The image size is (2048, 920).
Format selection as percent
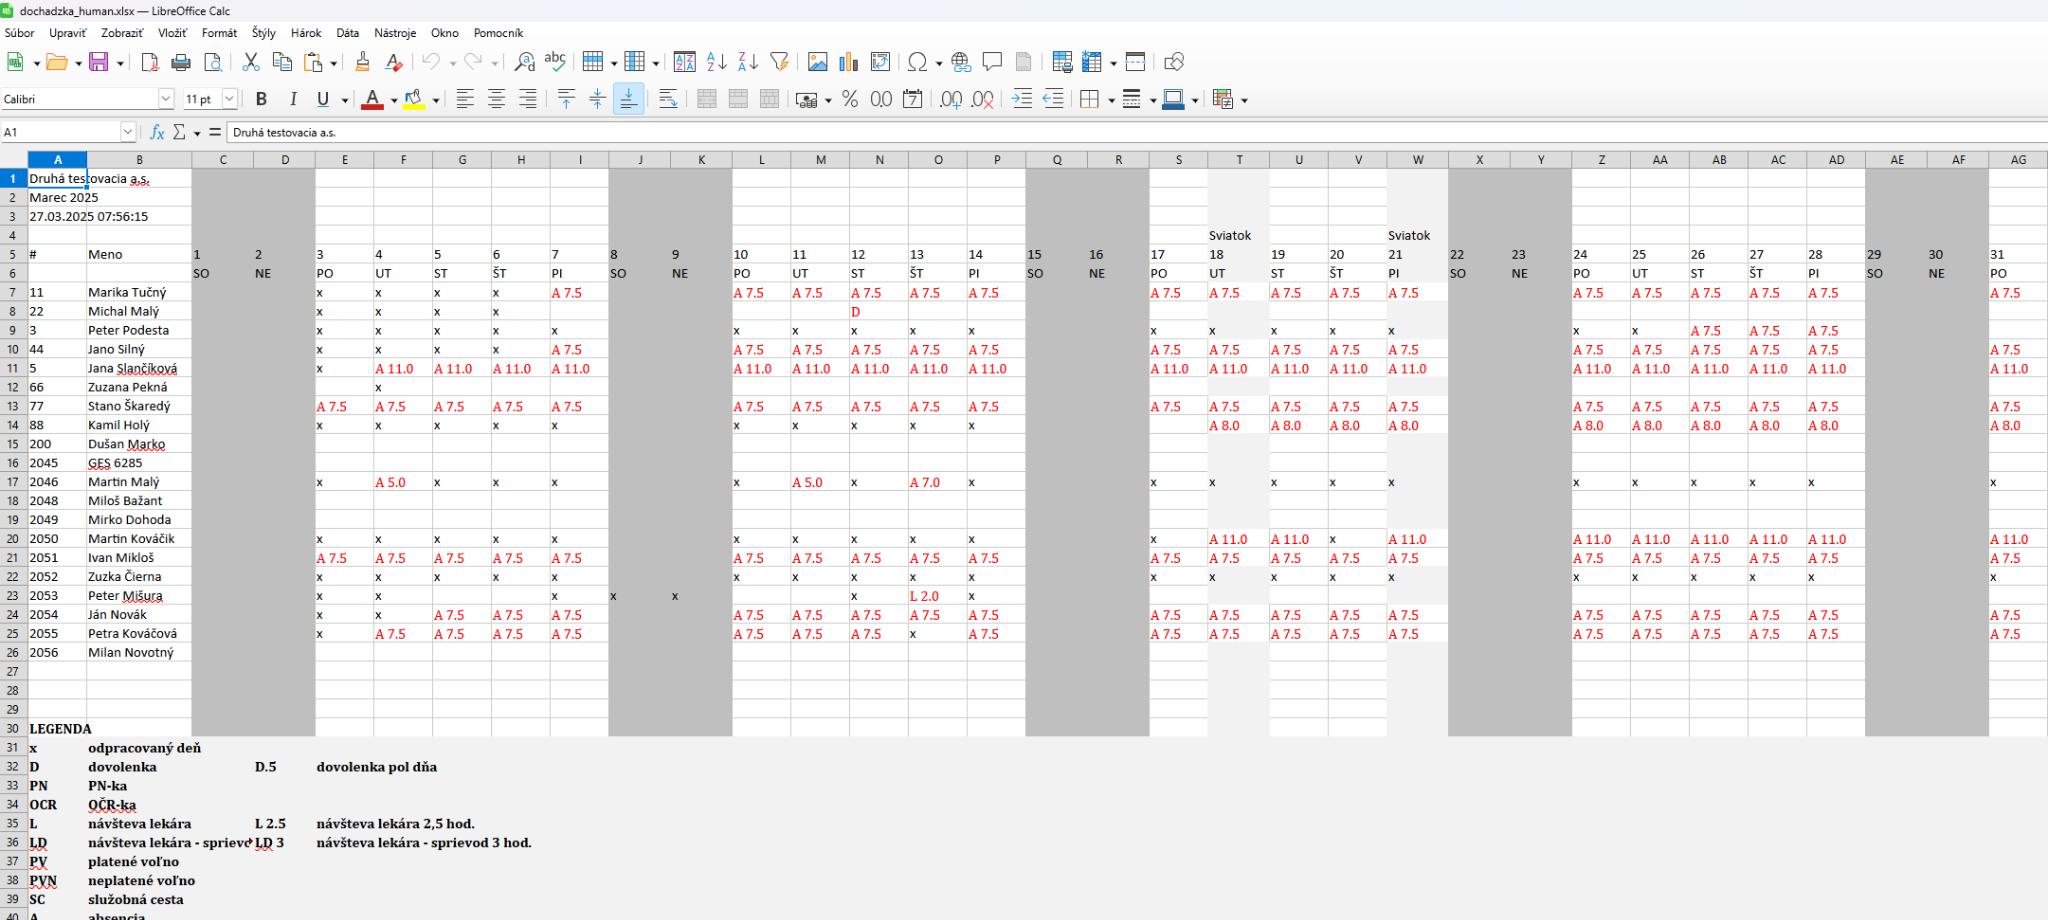[x=850, y=99]
